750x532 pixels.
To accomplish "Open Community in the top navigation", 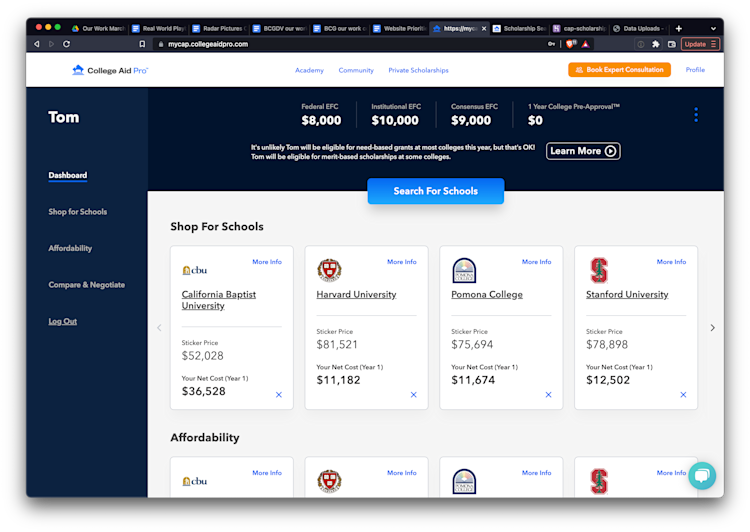I will (x=356, y=70).
